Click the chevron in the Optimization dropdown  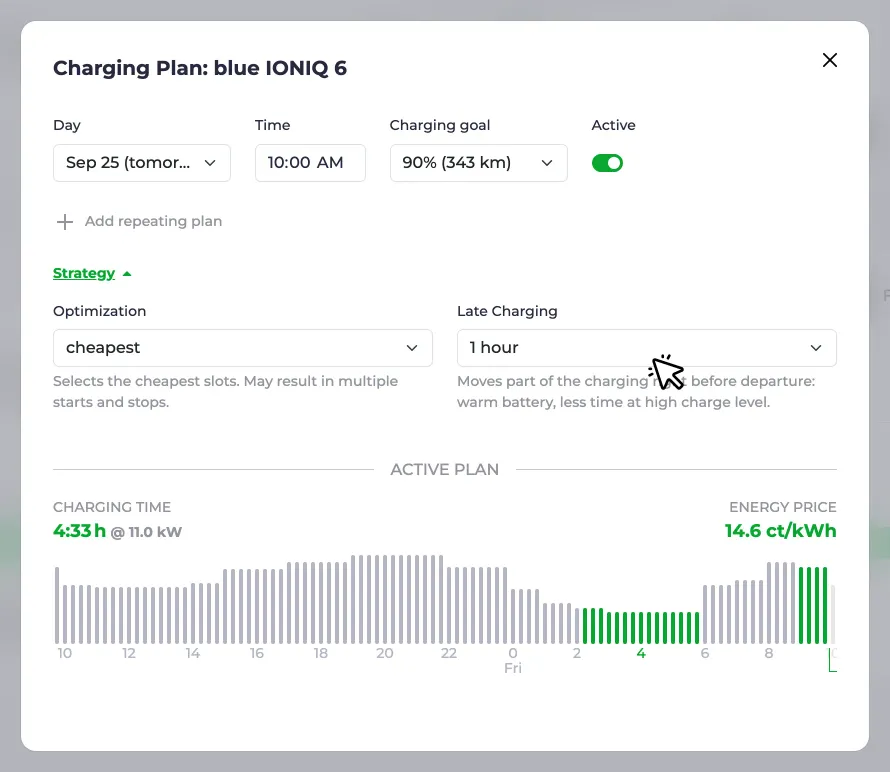pos(412,348)
